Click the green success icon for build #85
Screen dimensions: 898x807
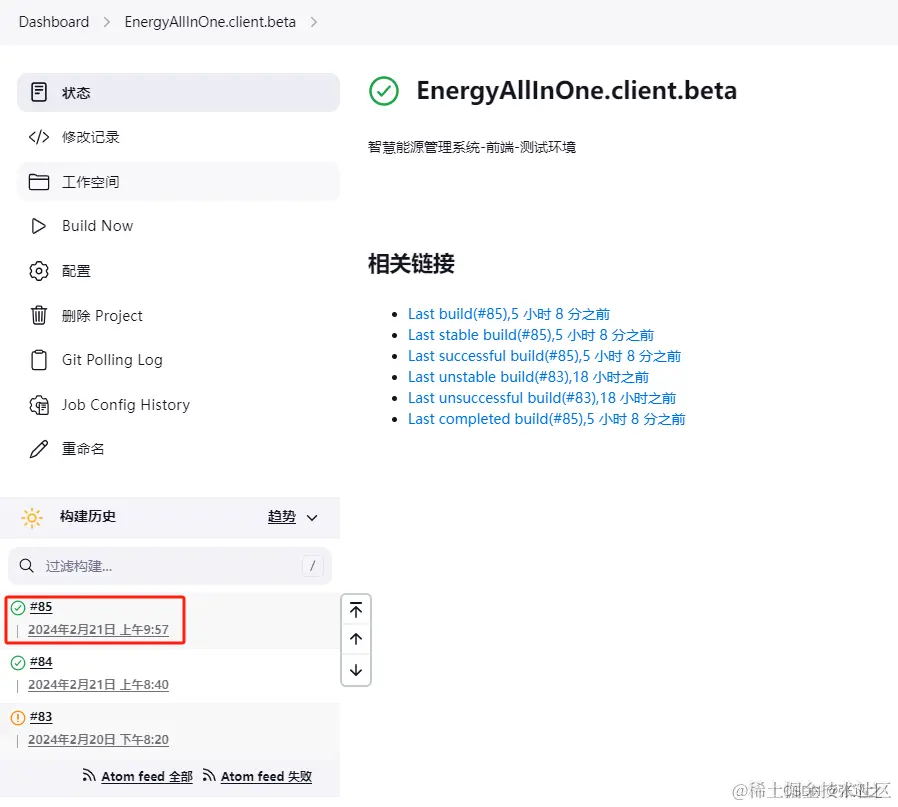[18, 608]
